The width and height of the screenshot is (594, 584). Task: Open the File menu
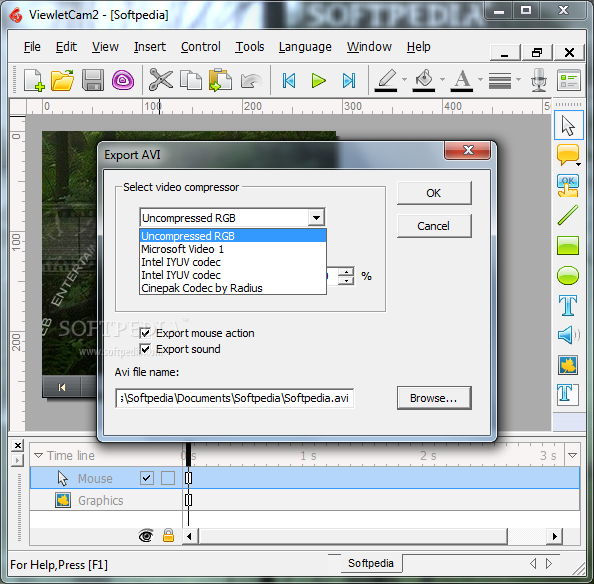coord(32,47)
